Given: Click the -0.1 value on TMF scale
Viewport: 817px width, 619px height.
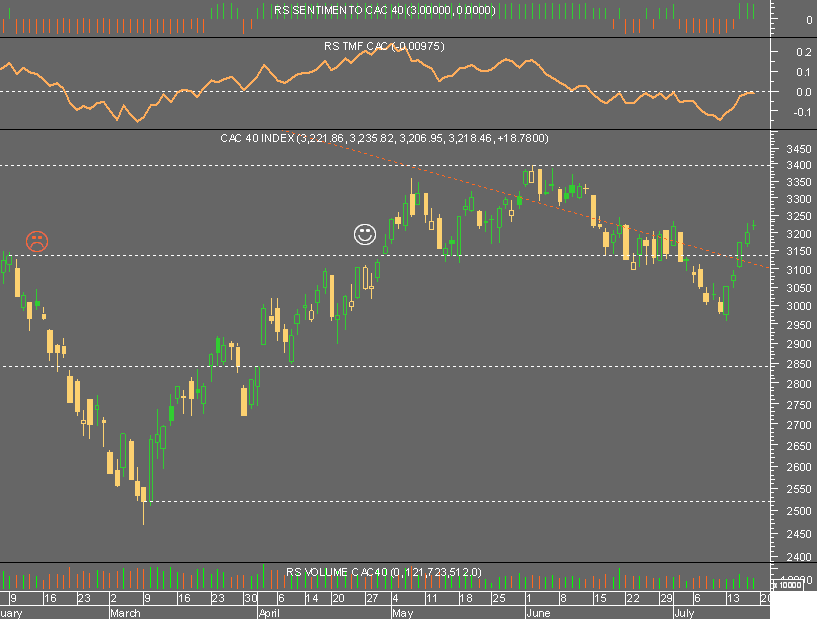Looking at the screenshot, I should click(802, 112).
